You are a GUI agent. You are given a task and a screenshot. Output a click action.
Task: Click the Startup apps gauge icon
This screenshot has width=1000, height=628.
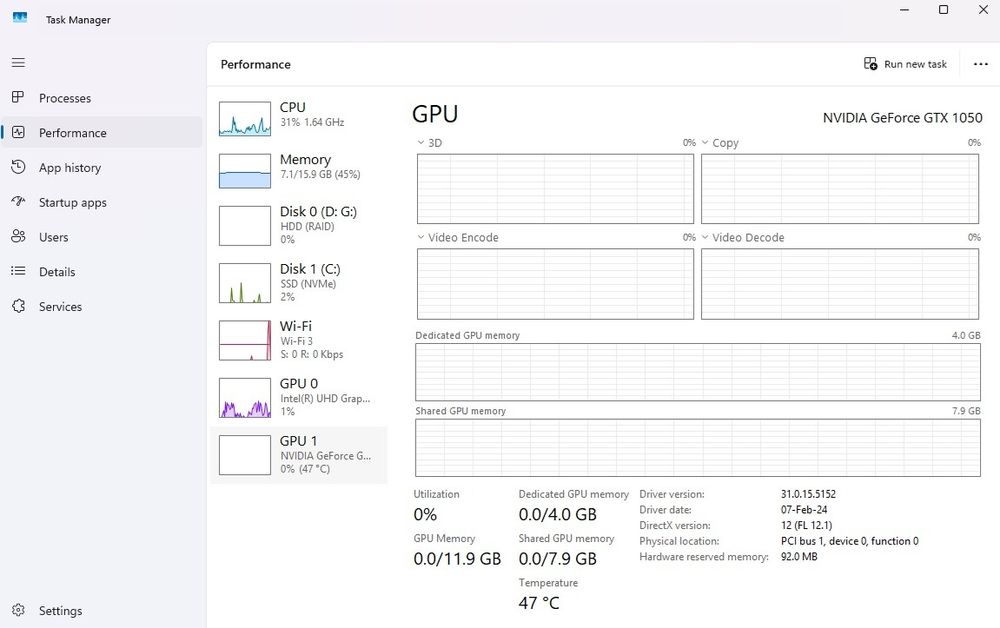pos(18,201)
